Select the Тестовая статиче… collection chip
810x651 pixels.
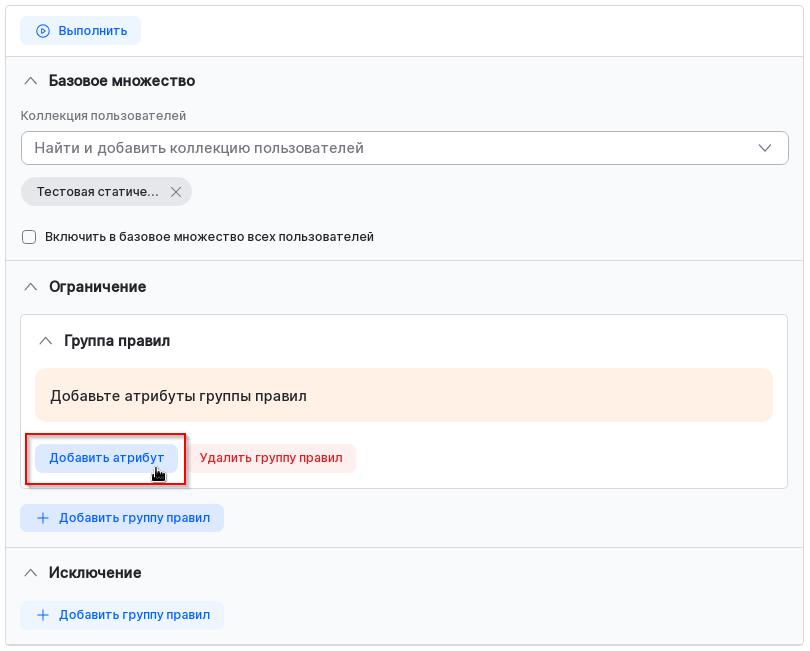click(x=97, y=192)
